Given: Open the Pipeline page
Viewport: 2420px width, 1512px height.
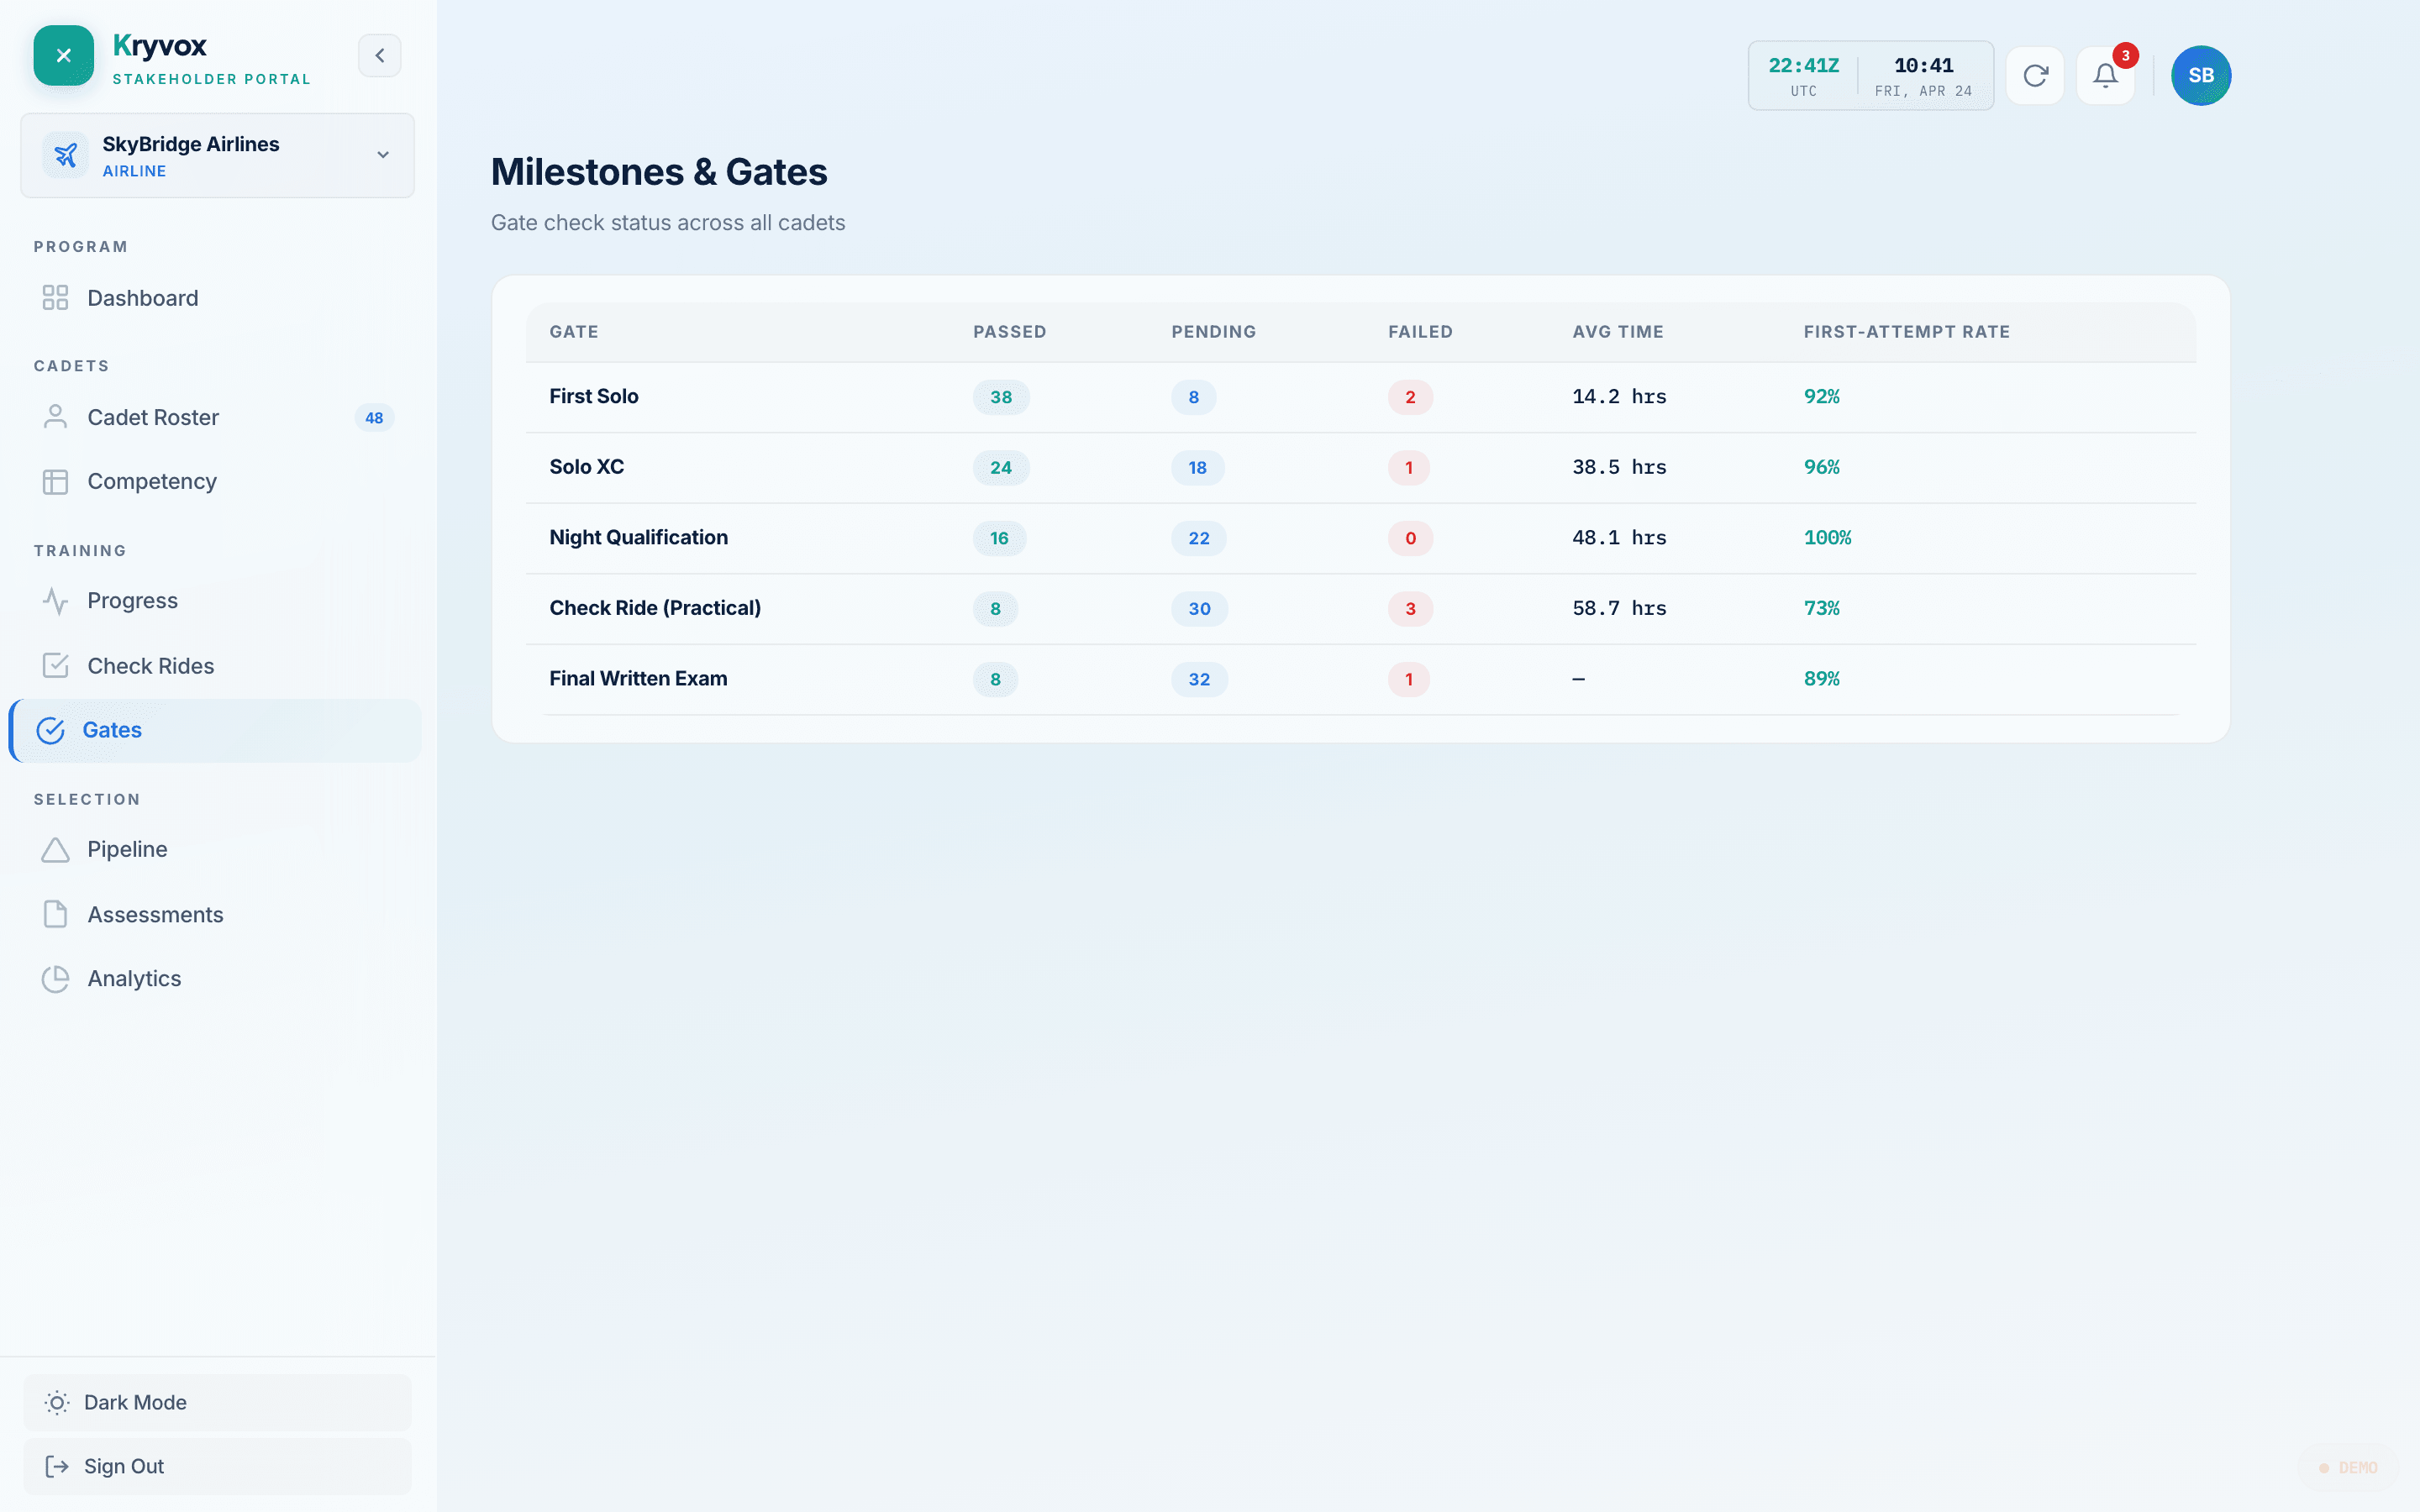Looking at the screenshot, I should [x=217, y=850].
